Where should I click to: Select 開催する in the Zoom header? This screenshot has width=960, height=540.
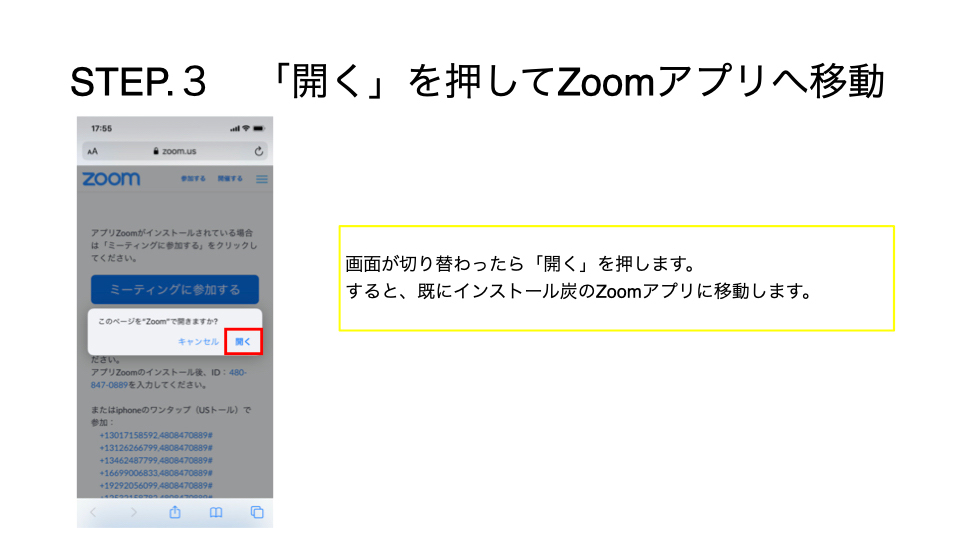(x=230, y=179)
